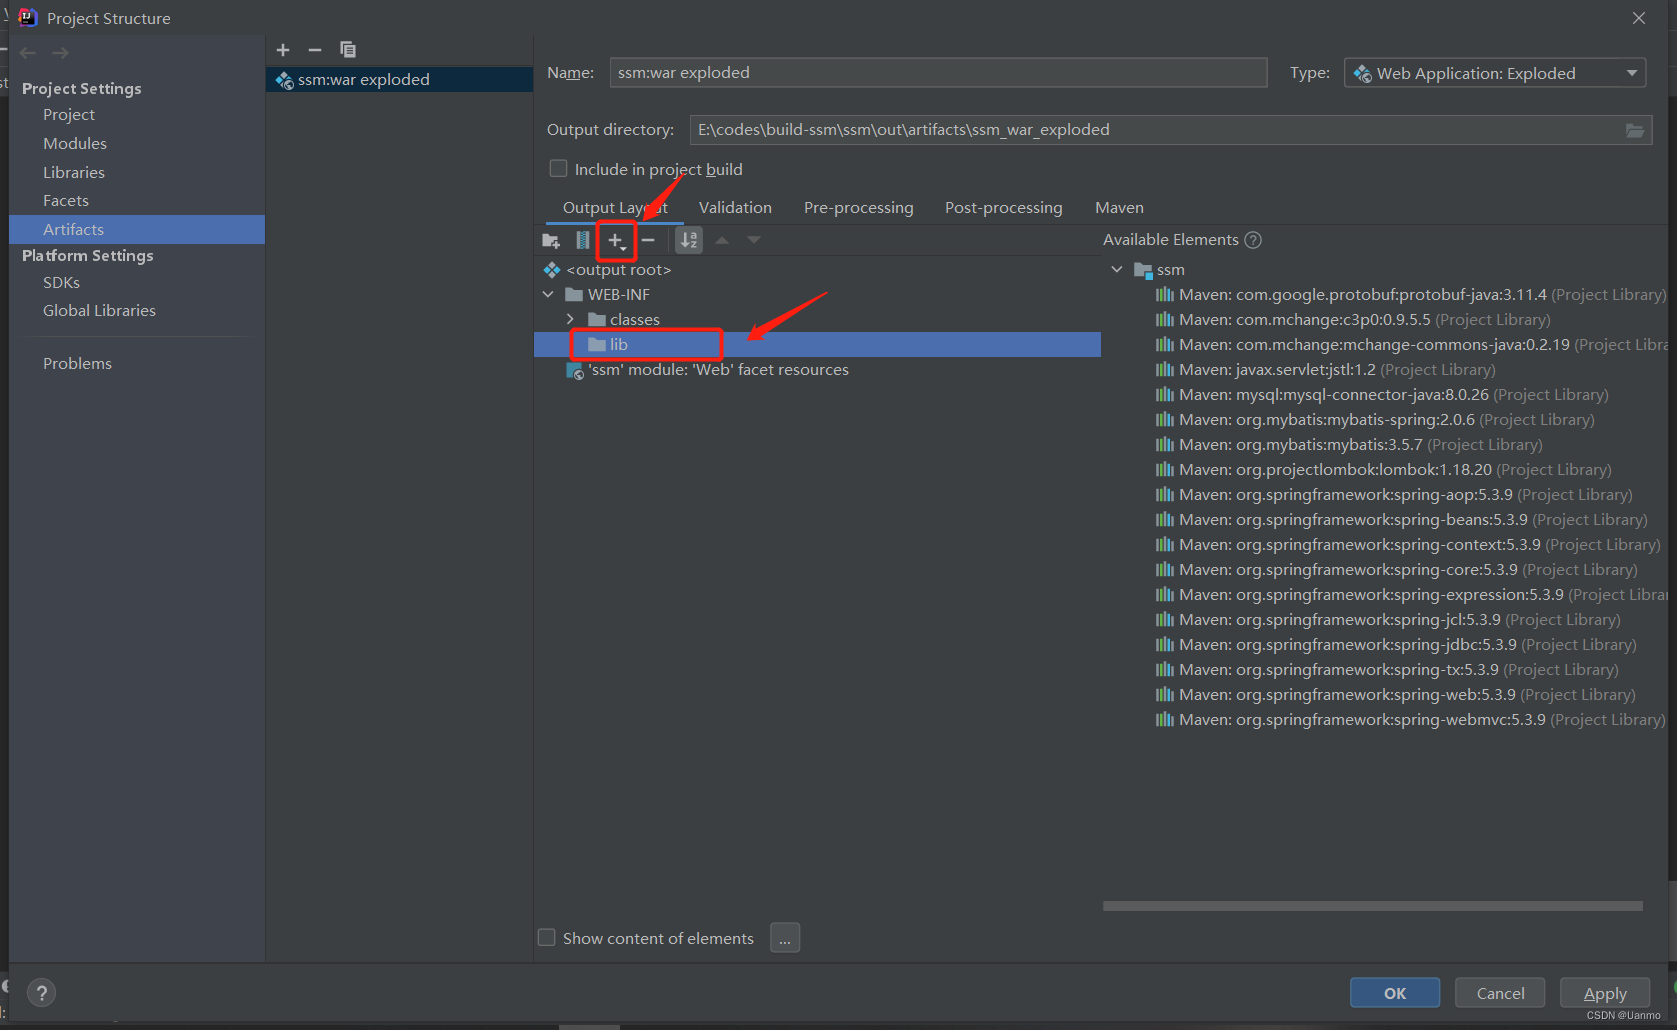Copy the ssm:war exploded artifact
The height and width of the screenshot is (1030, 1677).
tap(348, 50)
